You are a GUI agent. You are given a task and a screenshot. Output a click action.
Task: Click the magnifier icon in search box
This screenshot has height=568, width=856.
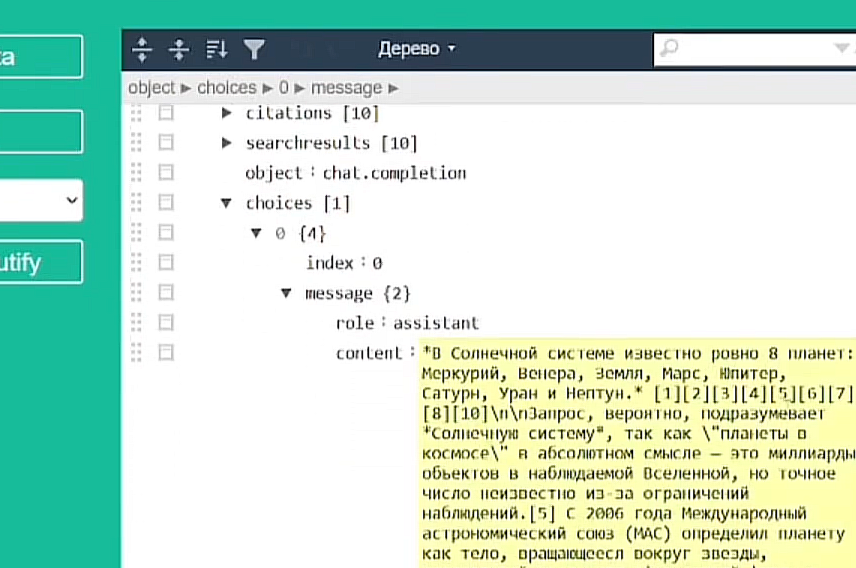(x=669, y=48)
